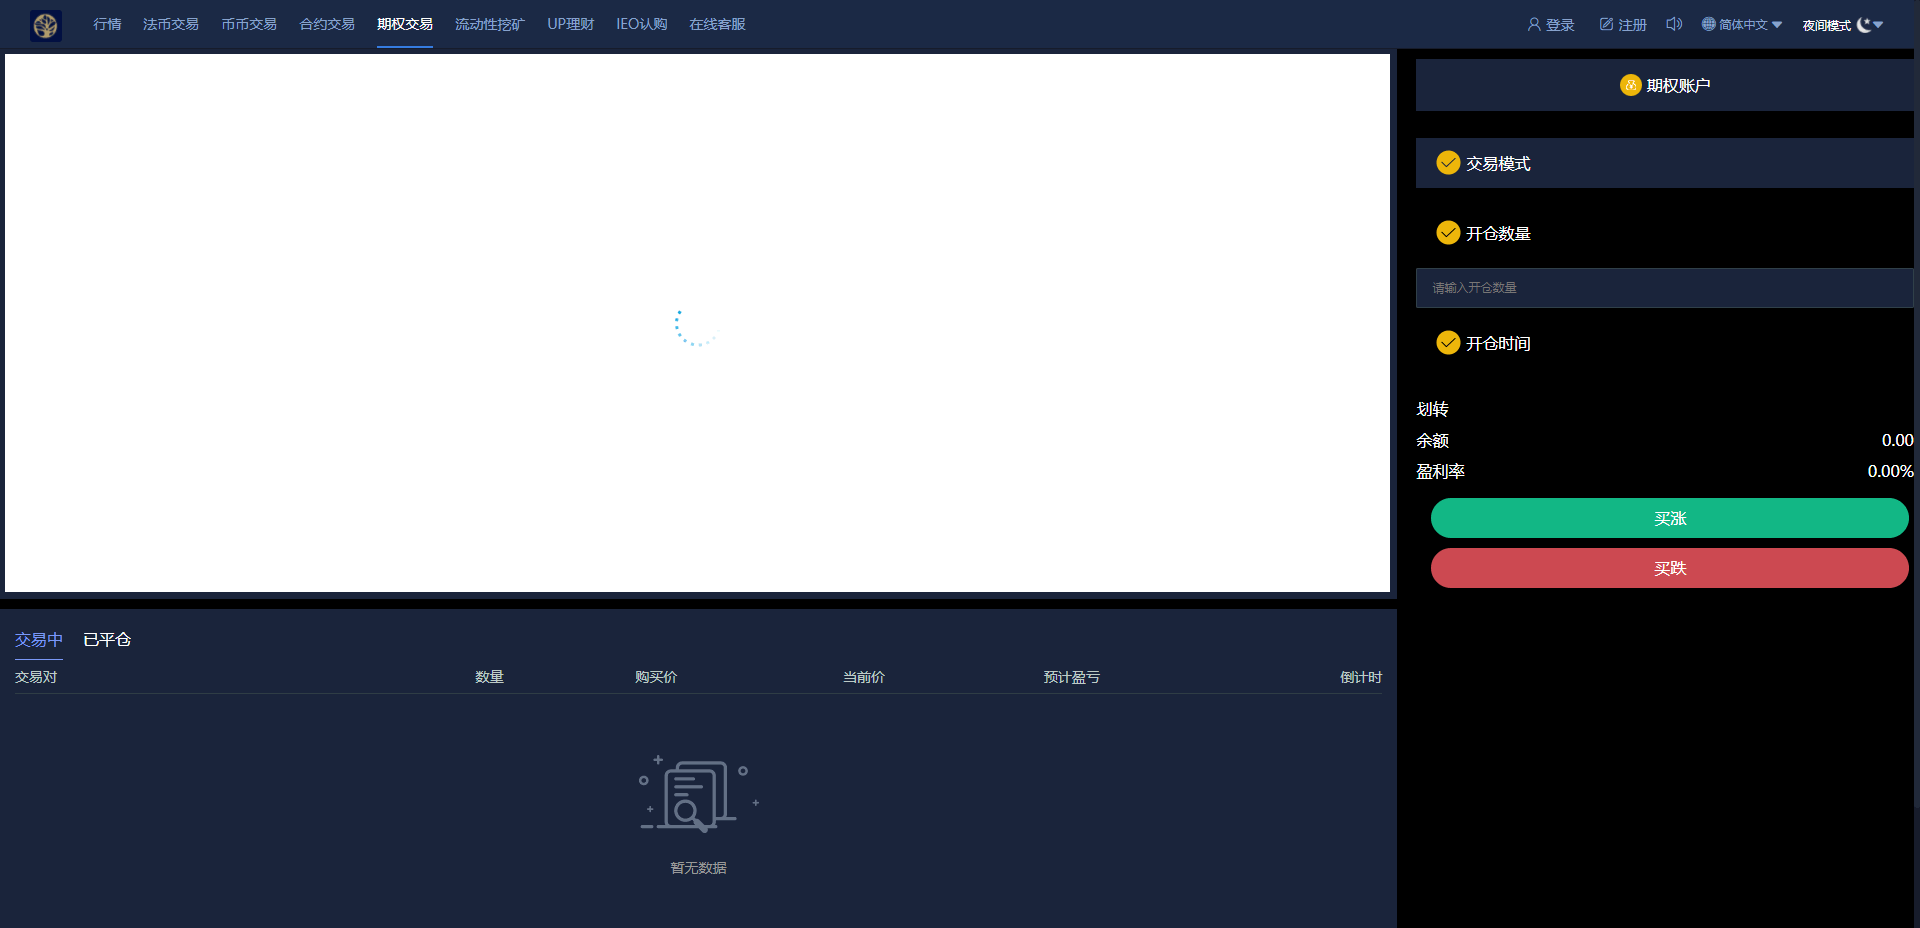
Task: Click the 划转 transfer link
Action: 1432,409
